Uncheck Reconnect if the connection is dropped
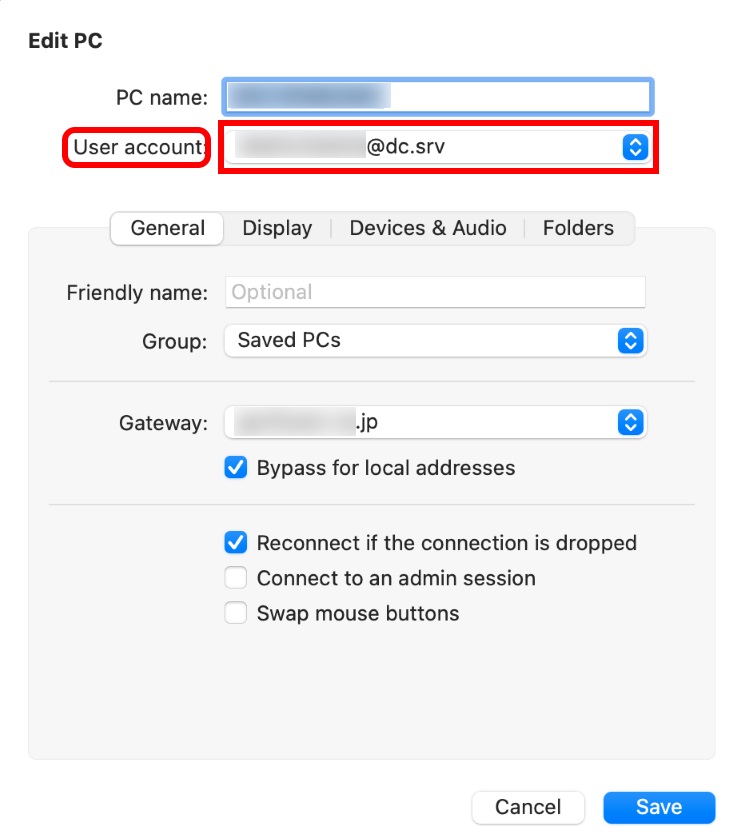Screen dimensions: 742x839 pyautogui.click(x=236, y=543)
